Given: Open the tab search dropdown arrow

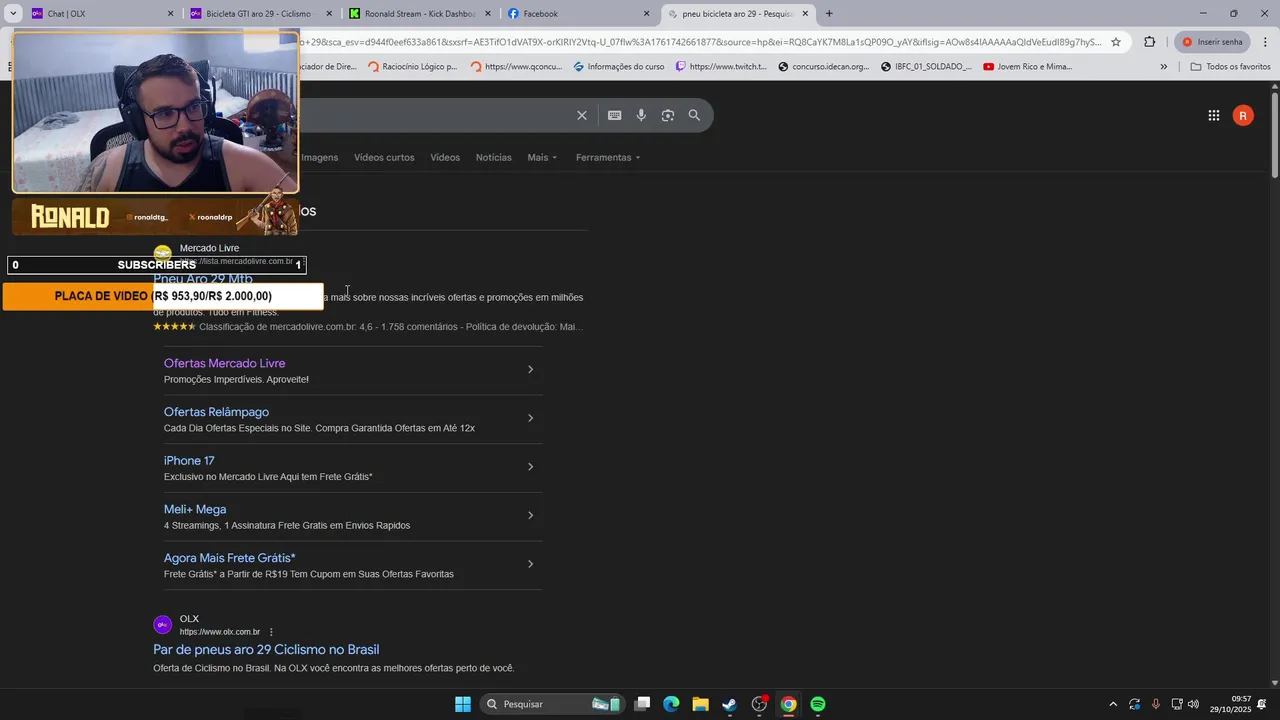Looking at the screenshot, I should tap(13, 14).
